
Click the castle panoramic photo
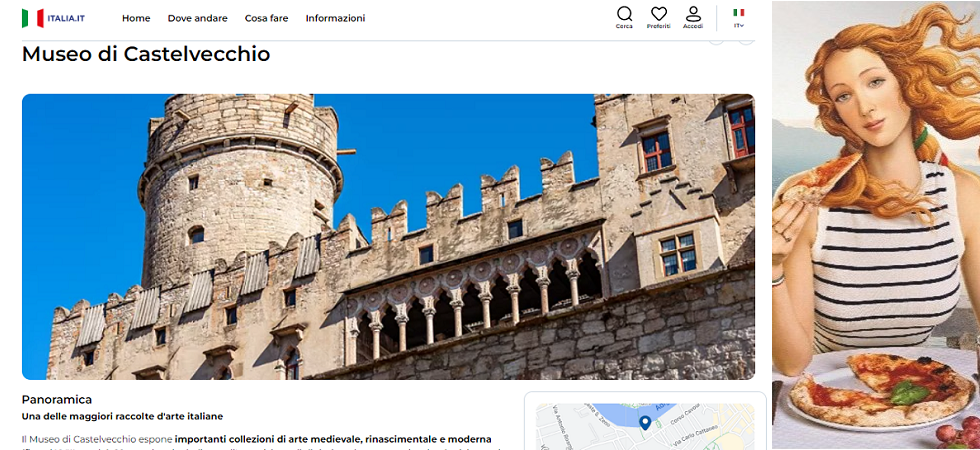pyautogui.click(x=388, y=236)
